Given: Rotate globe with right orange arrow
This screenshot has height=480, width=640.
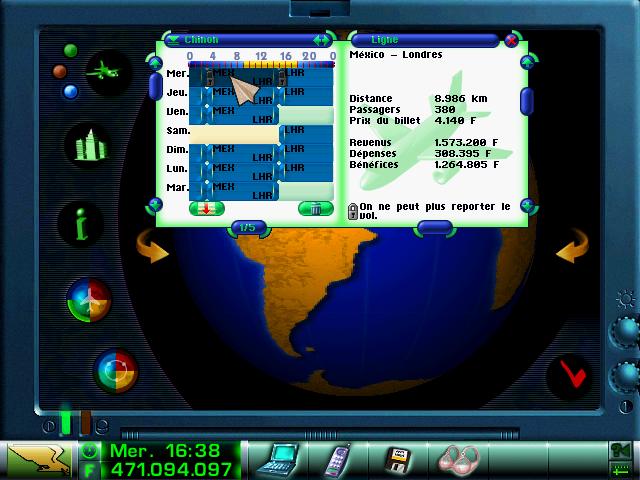Looking at the screenshot, I should (x=573, y=245).
